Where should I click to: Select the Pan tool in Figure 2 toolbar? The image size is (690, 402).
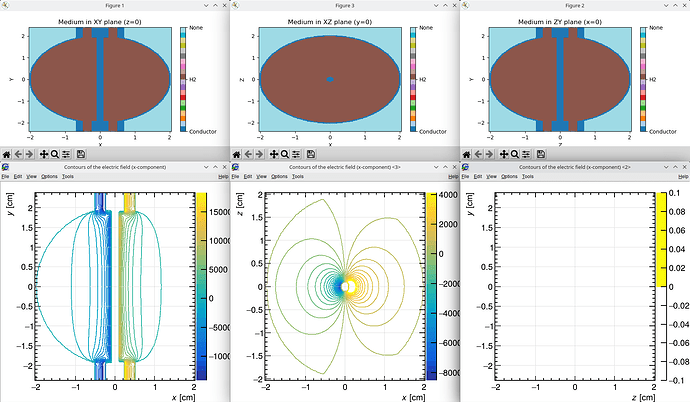[503, 154]
